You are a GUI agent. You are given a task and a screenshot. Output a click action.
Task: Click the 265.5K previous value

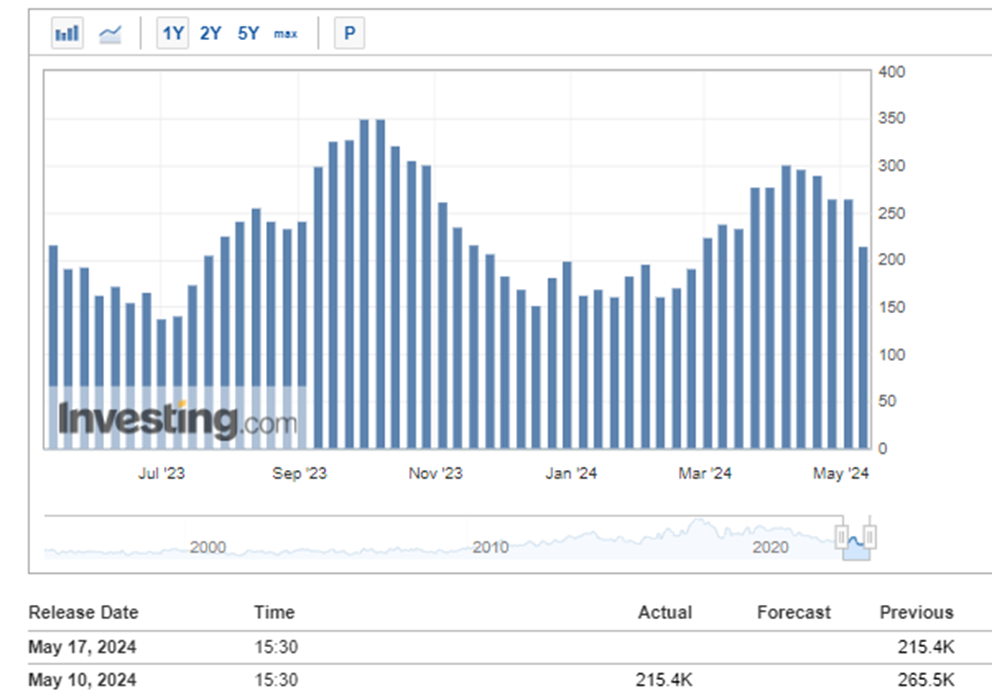[x=926, y=680]
